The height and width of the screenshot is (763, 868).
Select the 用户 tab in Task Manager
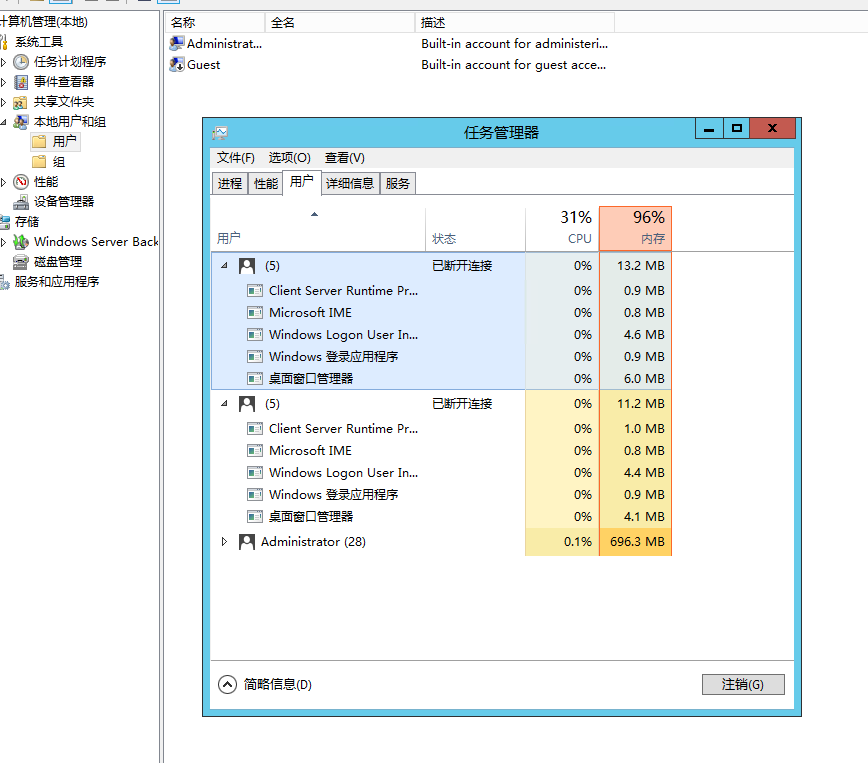point(302,182)
